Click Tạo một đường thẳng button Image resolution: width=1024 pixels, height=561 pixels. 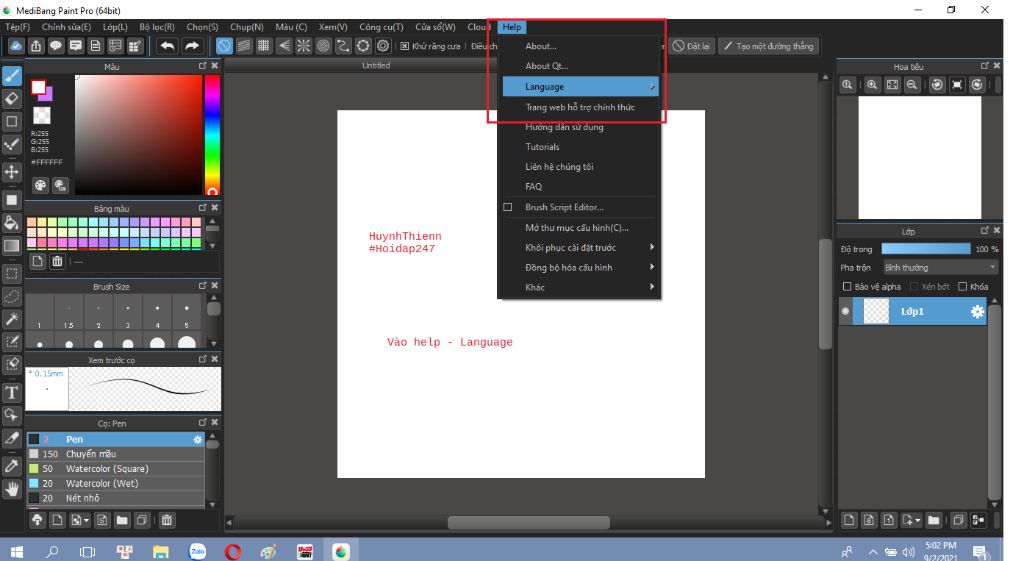pyautogui.click(x=768, y=46)
